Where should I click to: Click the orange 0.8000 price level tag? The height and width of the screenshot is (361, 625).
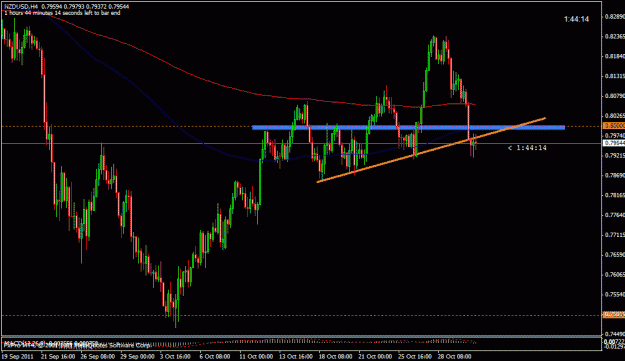(614, 126)
